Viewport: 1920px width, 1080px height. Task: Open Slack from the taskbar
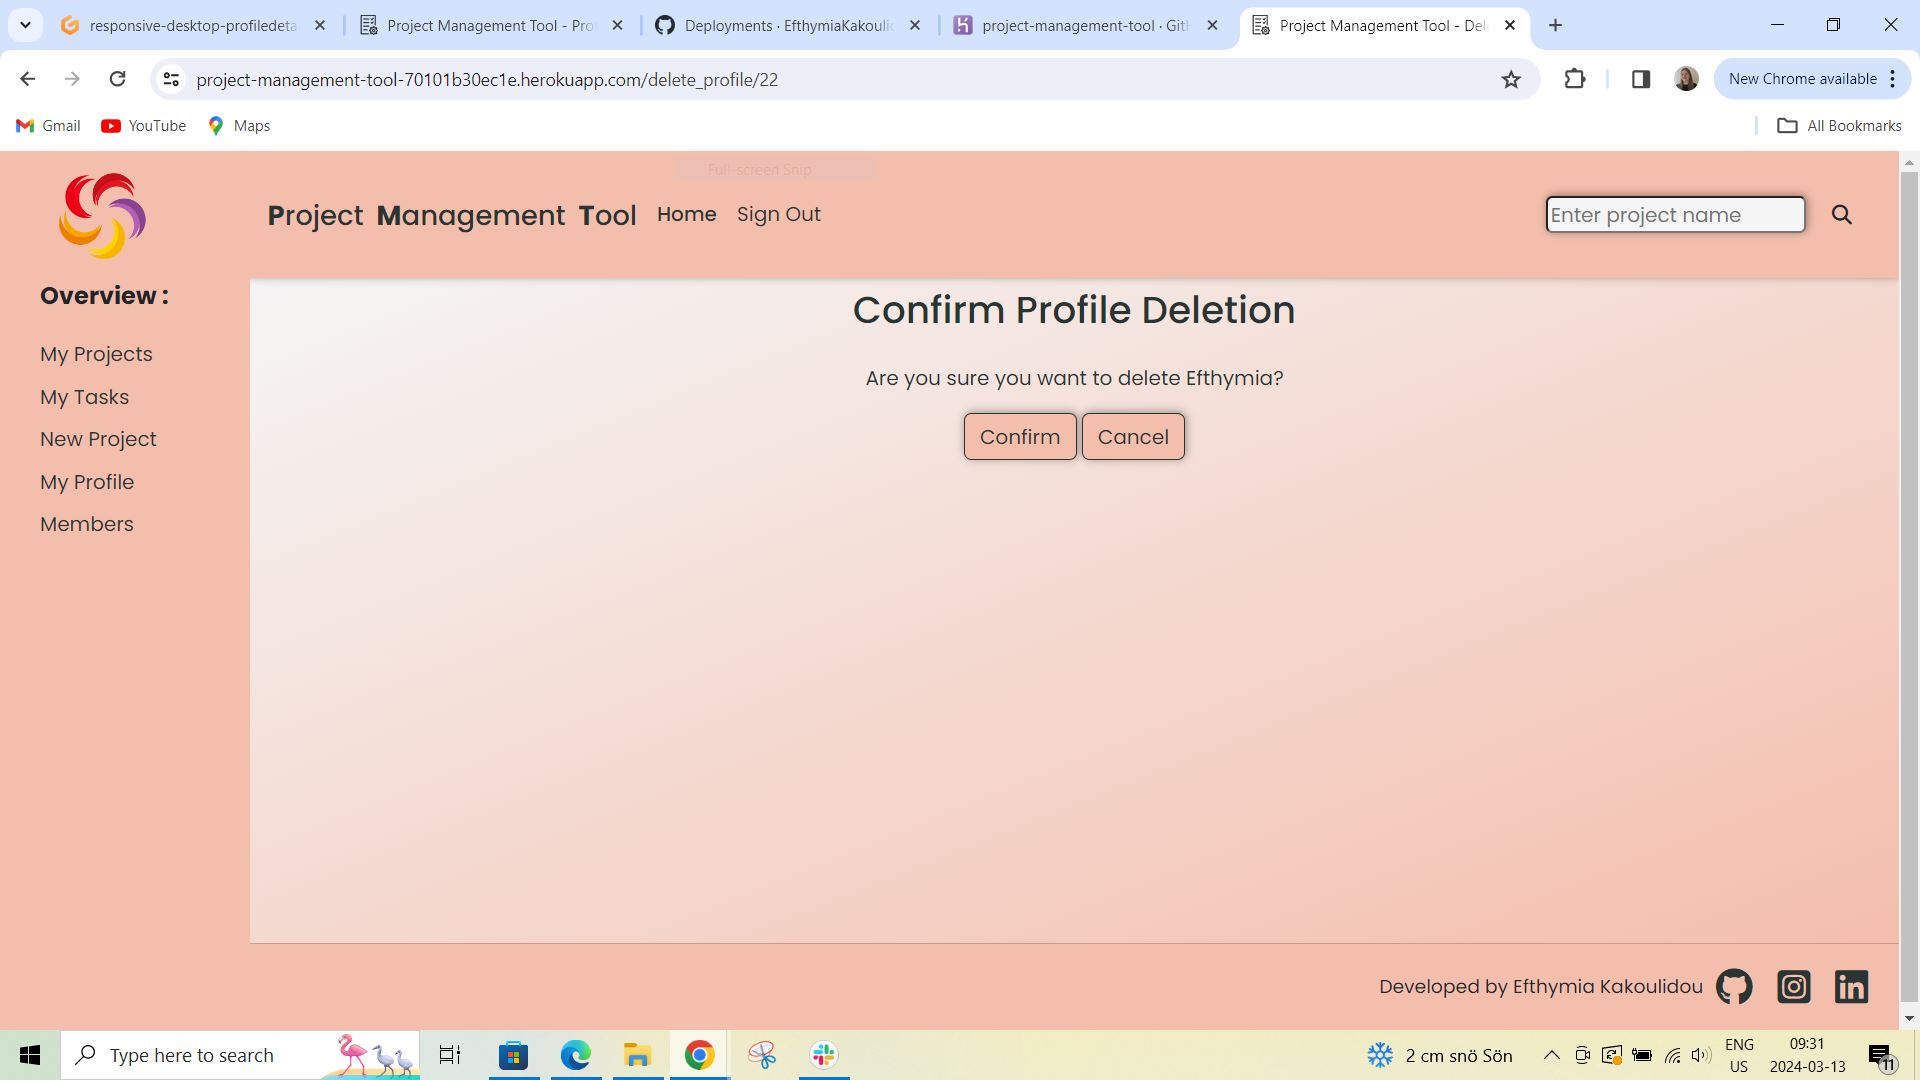click(x=822, y=1054)
